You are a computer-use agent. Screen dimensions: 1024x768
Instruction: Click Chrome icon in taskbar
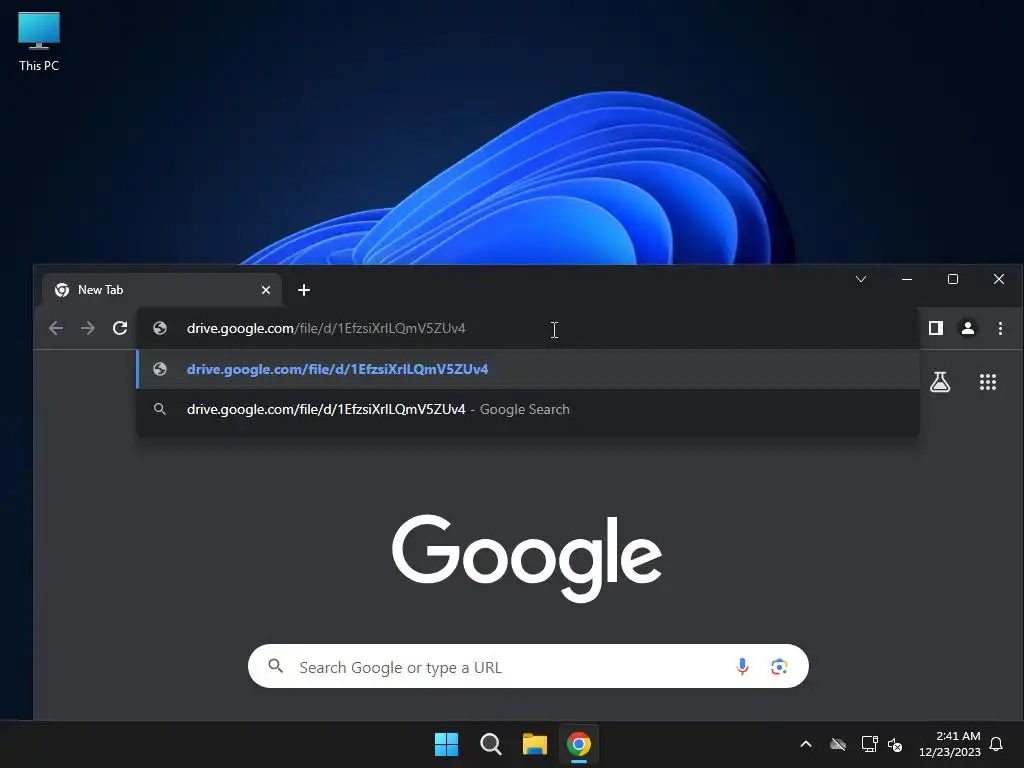point(579,744)
